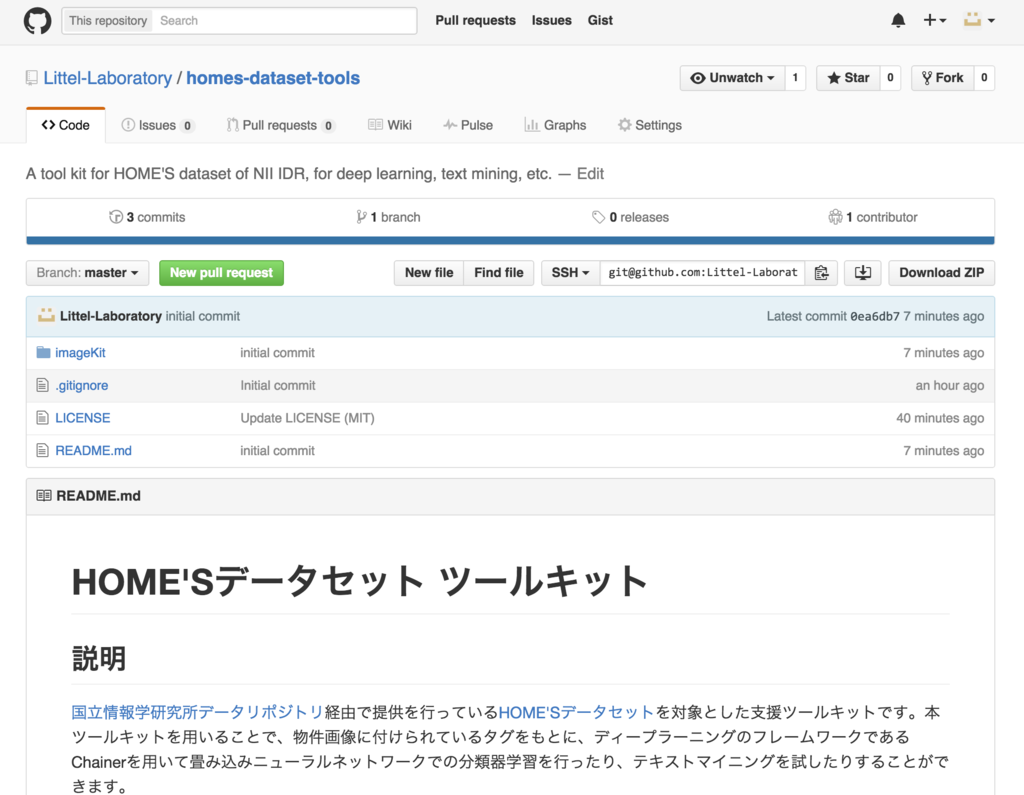This screenshot has width=1024, height=795.
Task: Open Pull requests in top navigation
Action: [475, 20]
